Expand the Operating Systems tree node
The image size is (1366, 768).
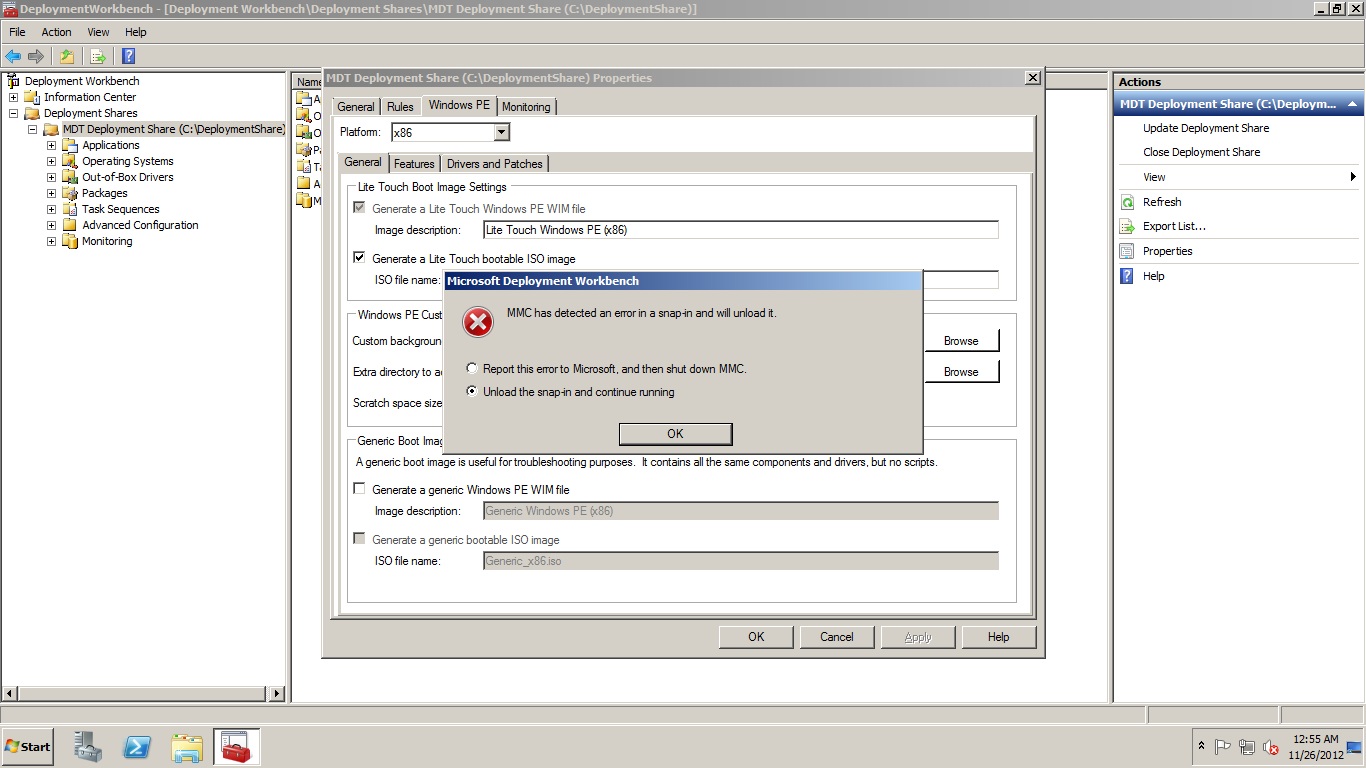click(51, 161)
